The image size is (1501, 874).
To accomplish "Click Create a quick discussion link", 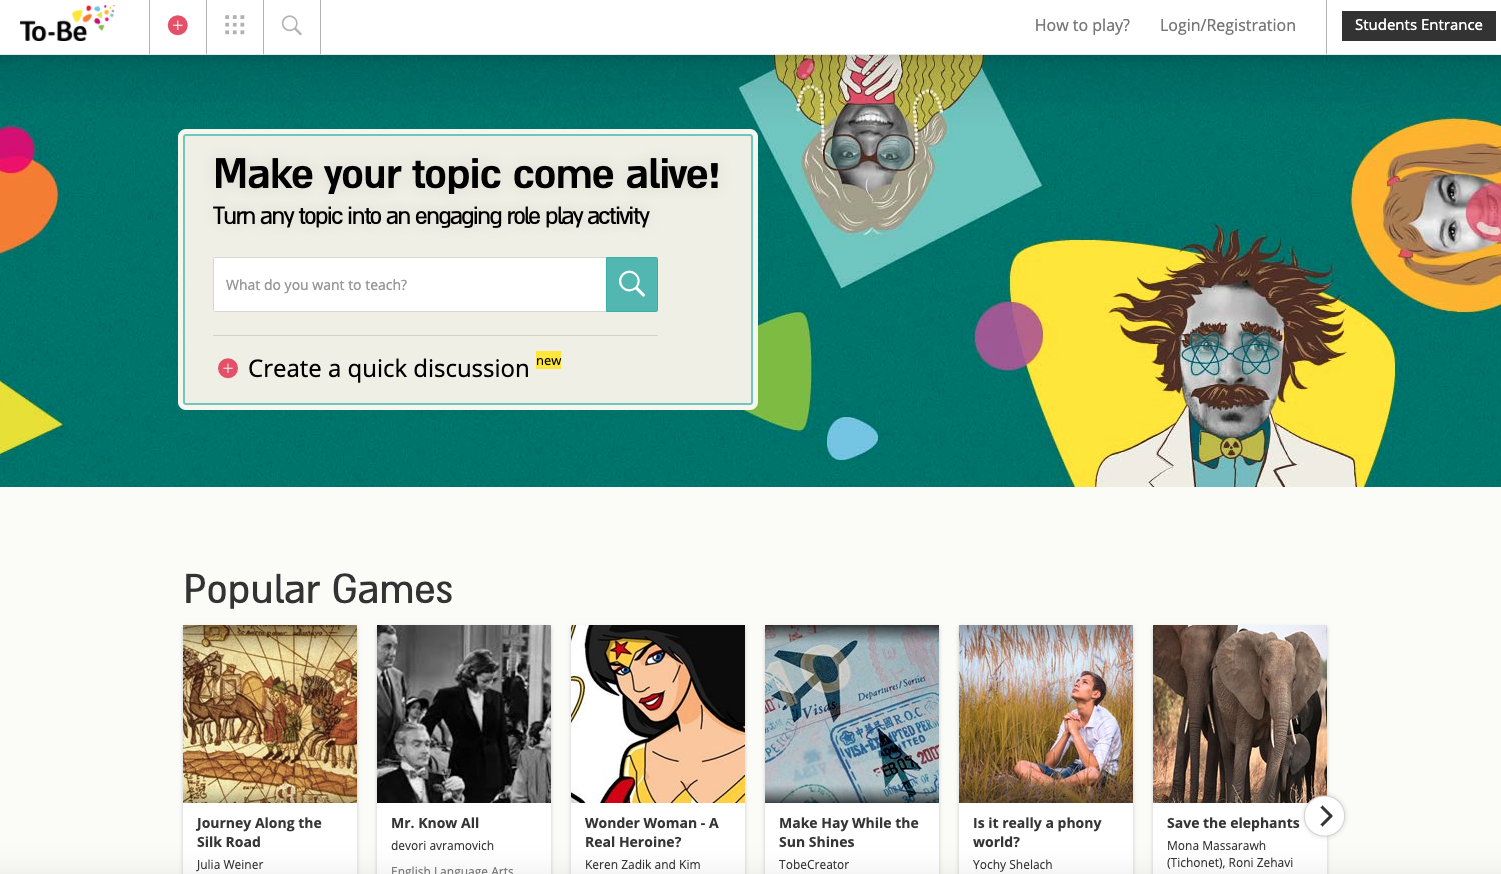I will pos(388,368).
